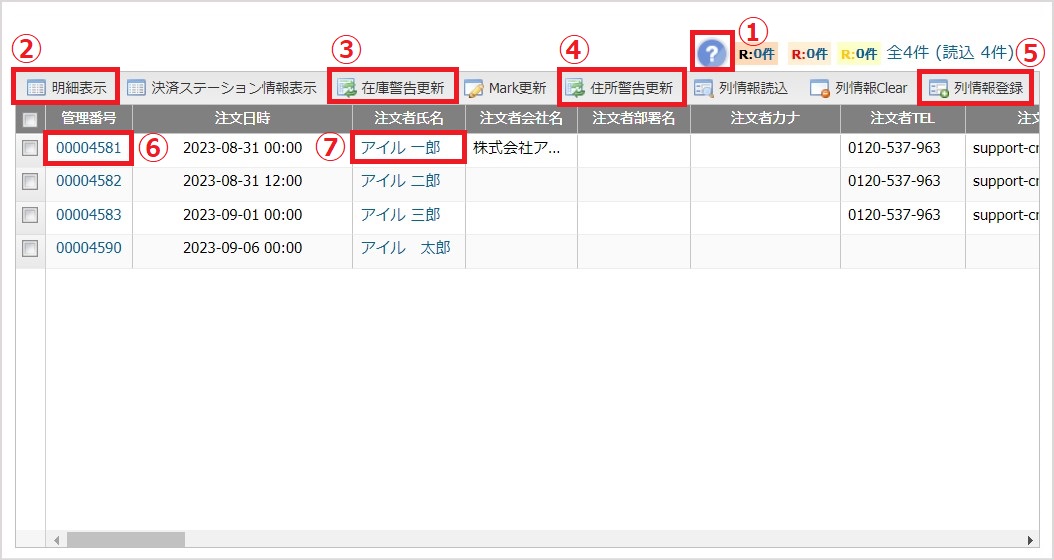Image resolution: width=1054 pixels, height=560 pixels.
Task: Check the box for order 00004583
Action: coord(30,215)
